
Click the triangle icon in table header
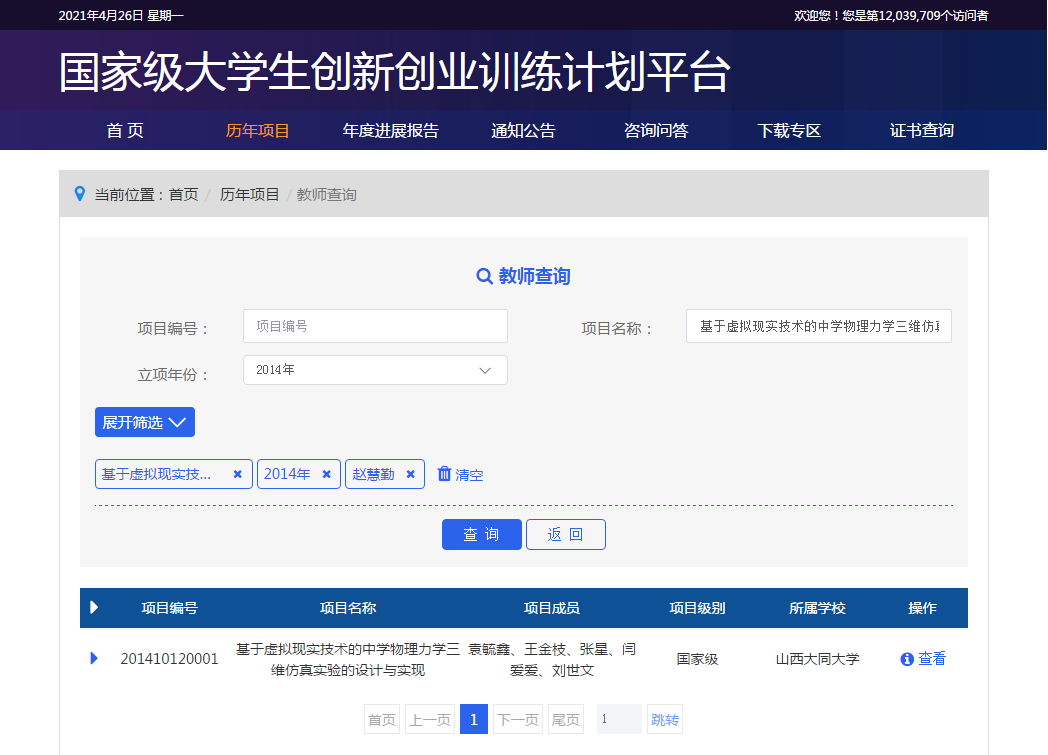point(94,607)
